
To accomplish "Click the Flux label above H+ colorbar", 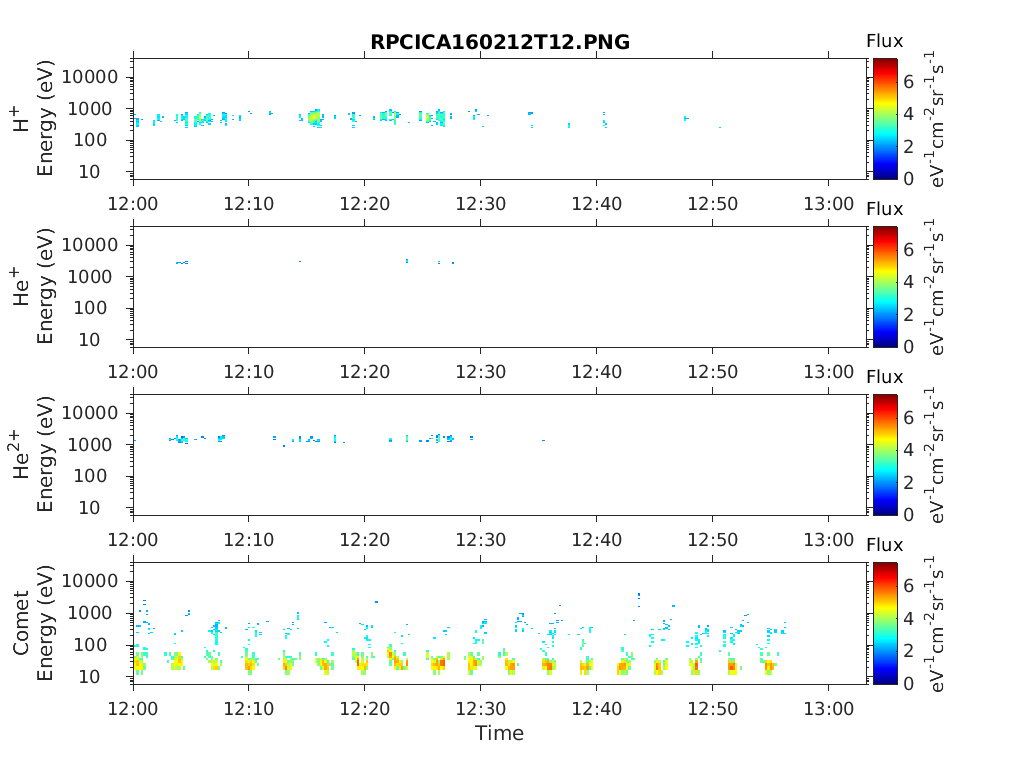I will [x=884, y=41].
